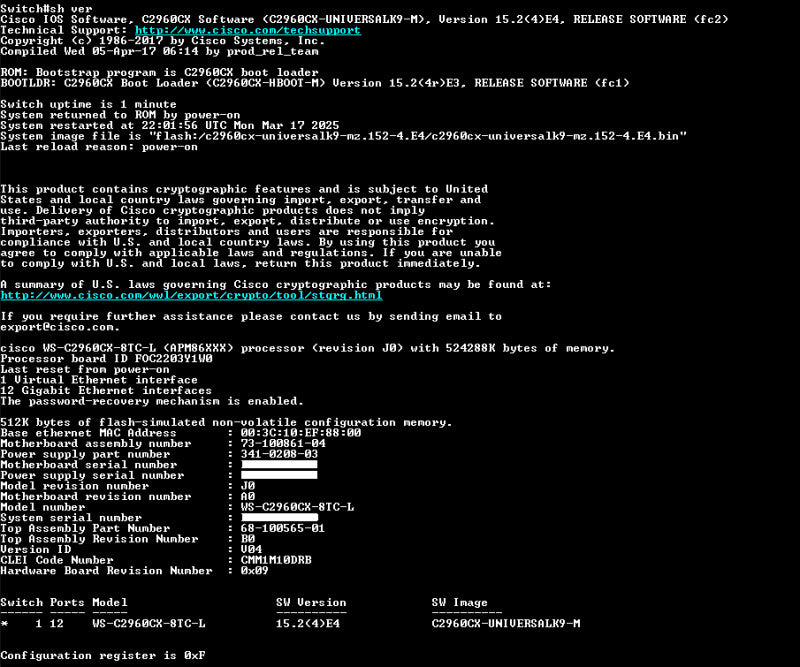
Task: Select table SW image 'C2960CX-UNIVERSALK9-M'
Action: pos(506,624)
